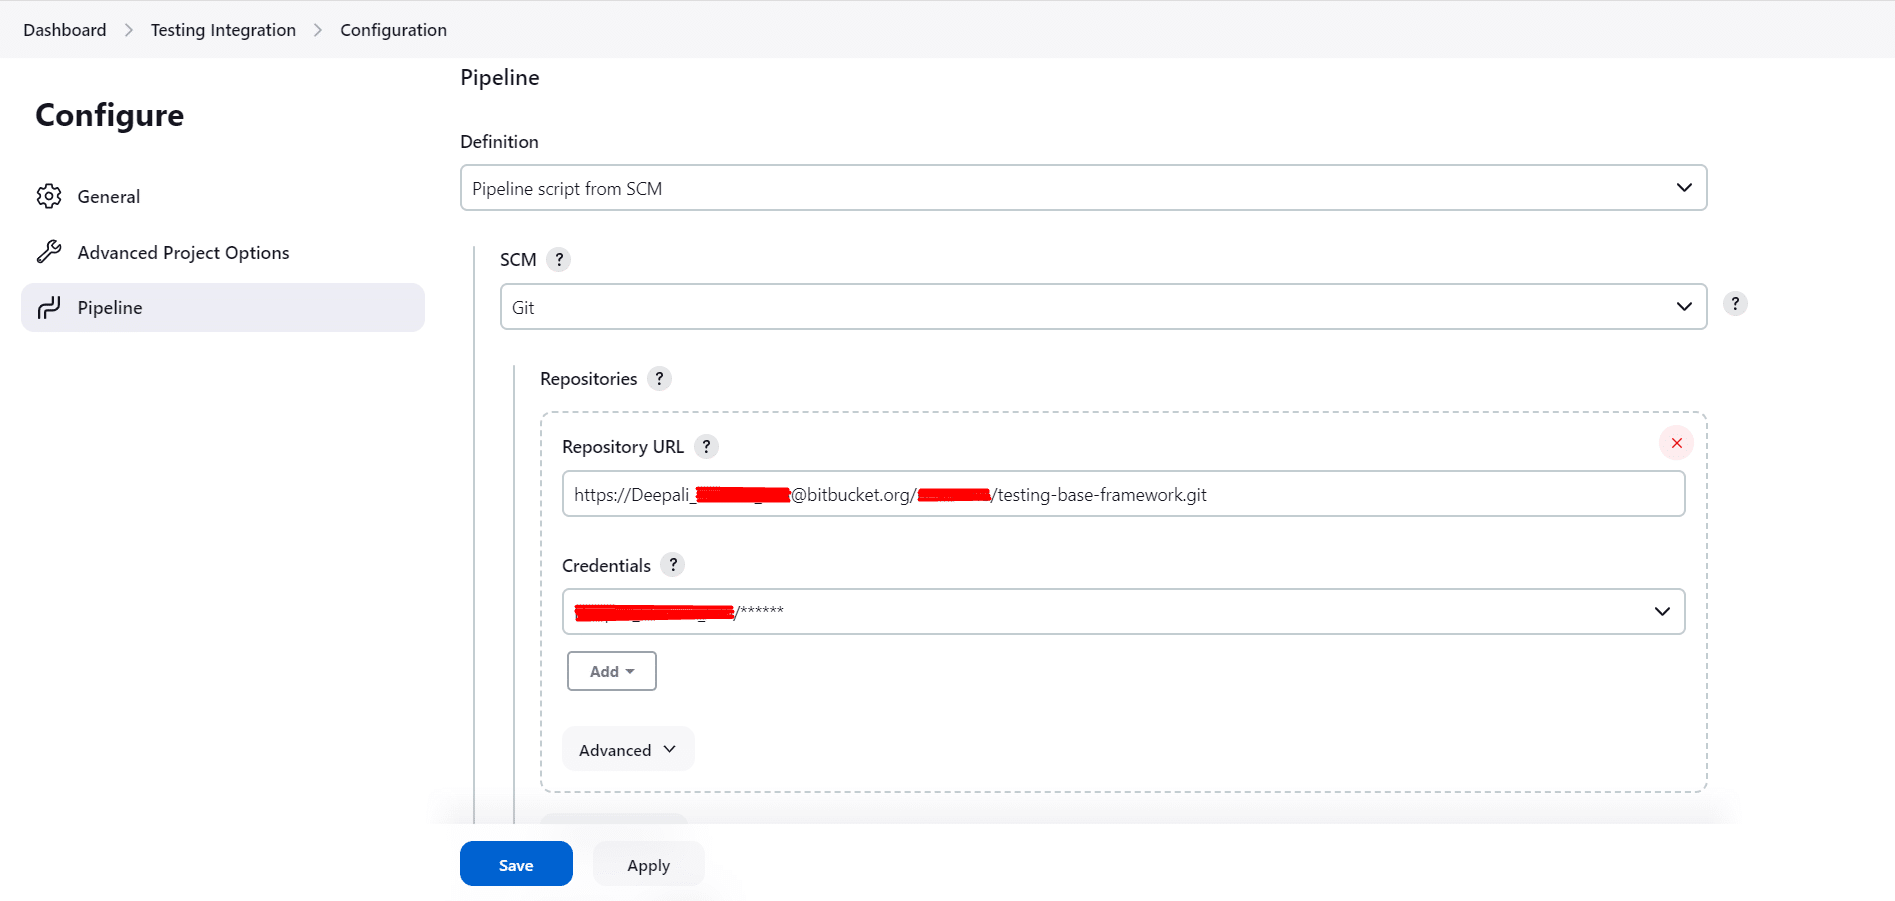Click the Advanced Project Options wrench icon
Screen dimensions: 1895x901
pyautogui.click(x=49, y=252)
